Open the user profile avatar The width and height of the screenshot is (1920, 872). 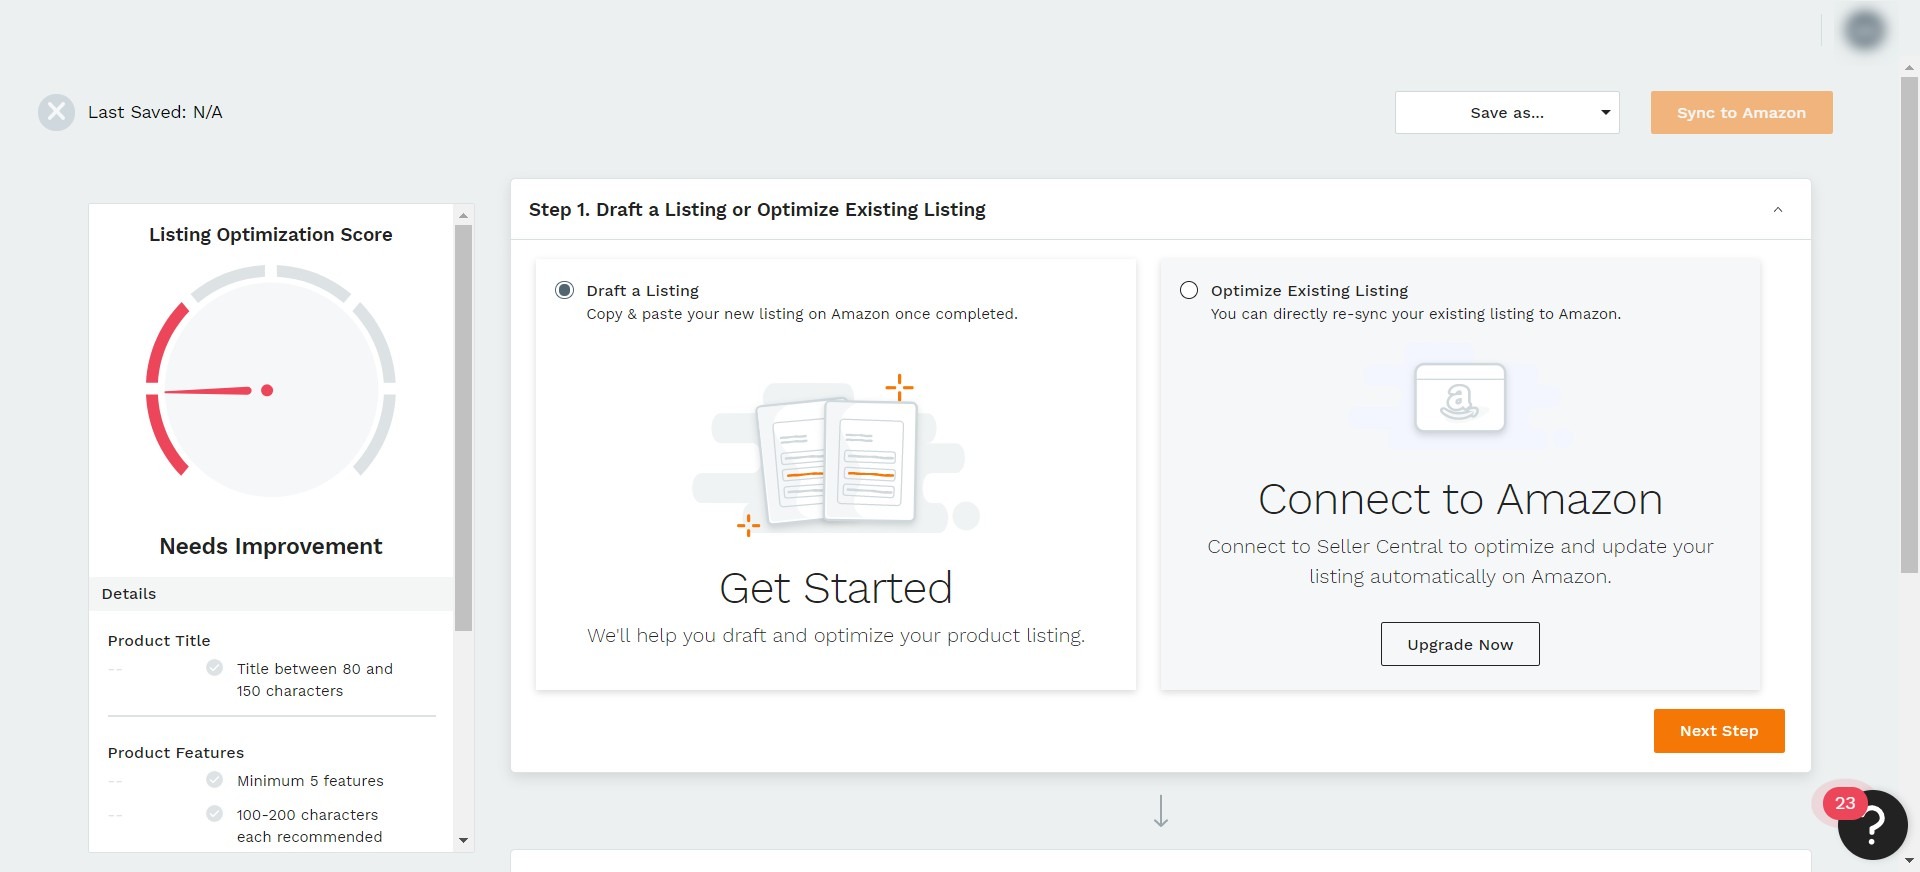pyautogui.click(x=1864, y=30)
